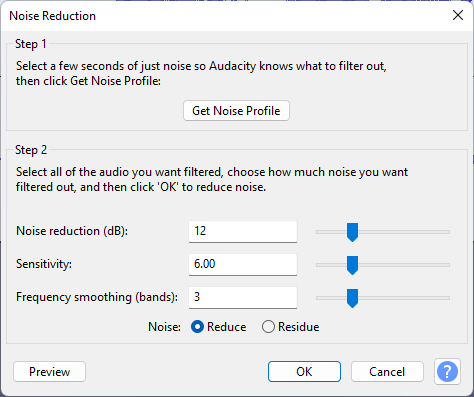Image resolution: width=474 pixels, height=397 pixels.
Task: Click the Noise reduction slider track's far right end
Action: coord(448,232)
